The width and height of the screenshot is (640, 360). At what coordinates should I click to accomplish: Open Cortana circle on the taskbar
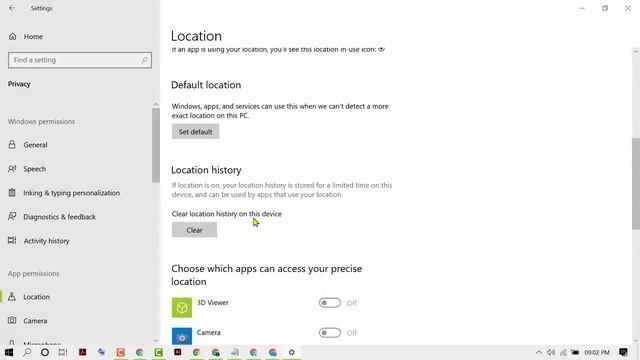45,352
